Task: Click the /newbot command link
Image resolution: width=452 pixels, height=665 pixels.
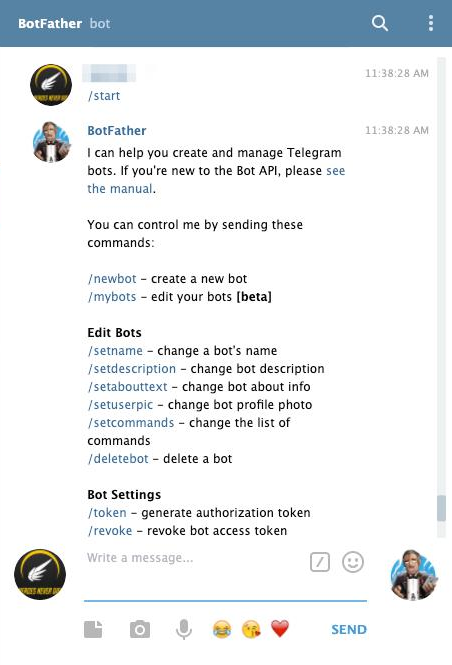Action: (x=112, y=279)
